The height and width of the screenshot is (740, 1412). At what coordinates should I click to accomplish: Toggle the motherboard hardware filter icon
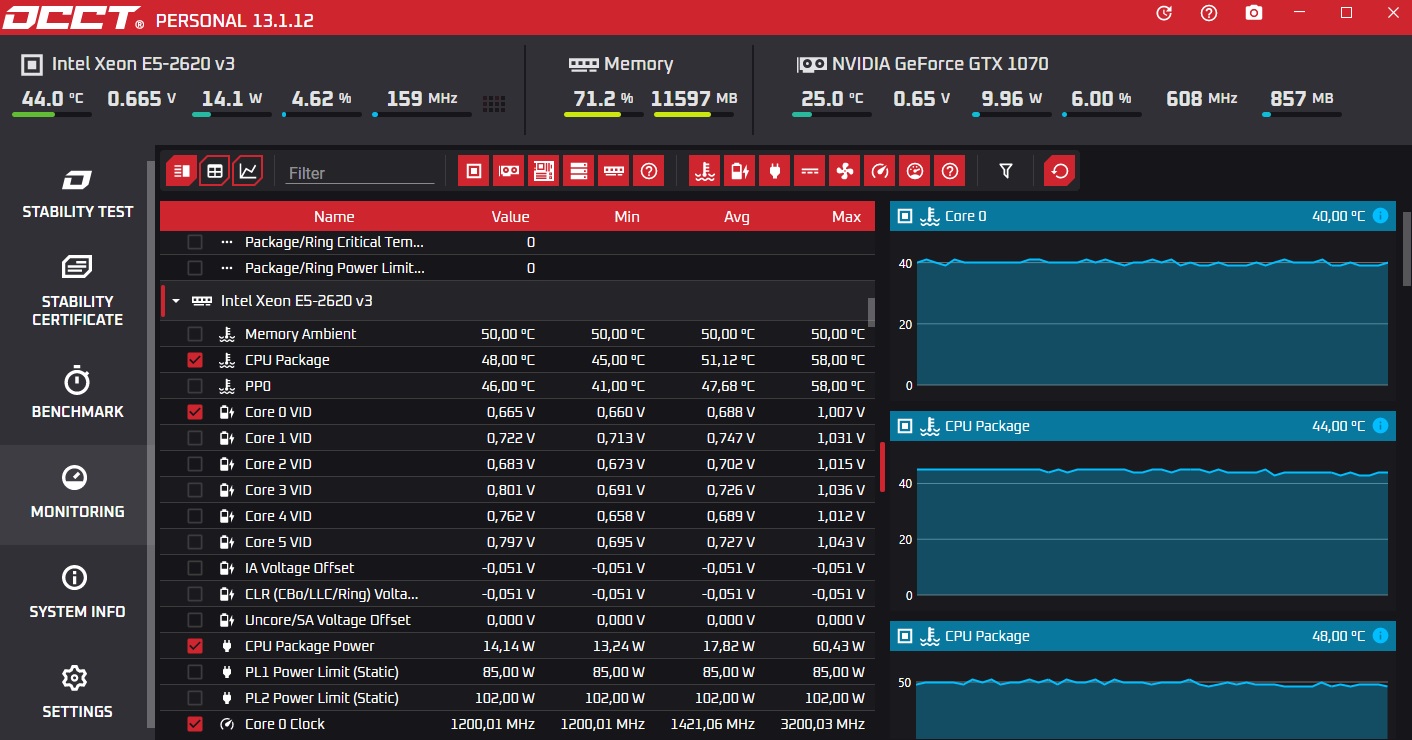point(543,171)
